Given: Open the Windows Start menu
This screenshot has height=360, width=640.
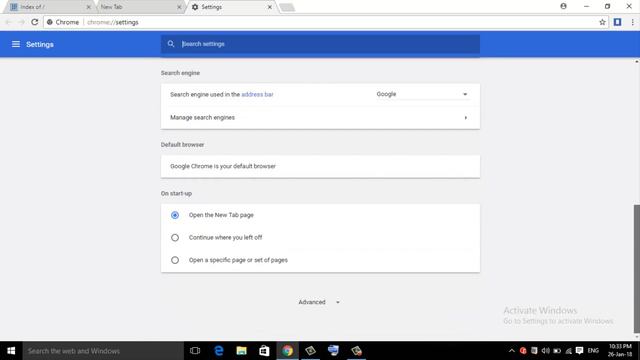Looking at the screenshot, I should 11,351.
